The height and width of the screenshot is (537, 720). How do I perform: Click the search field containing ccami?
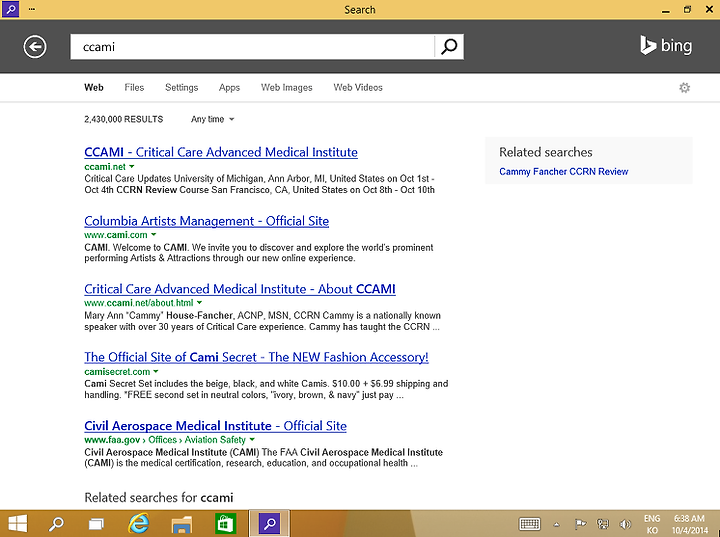point(252,46)
